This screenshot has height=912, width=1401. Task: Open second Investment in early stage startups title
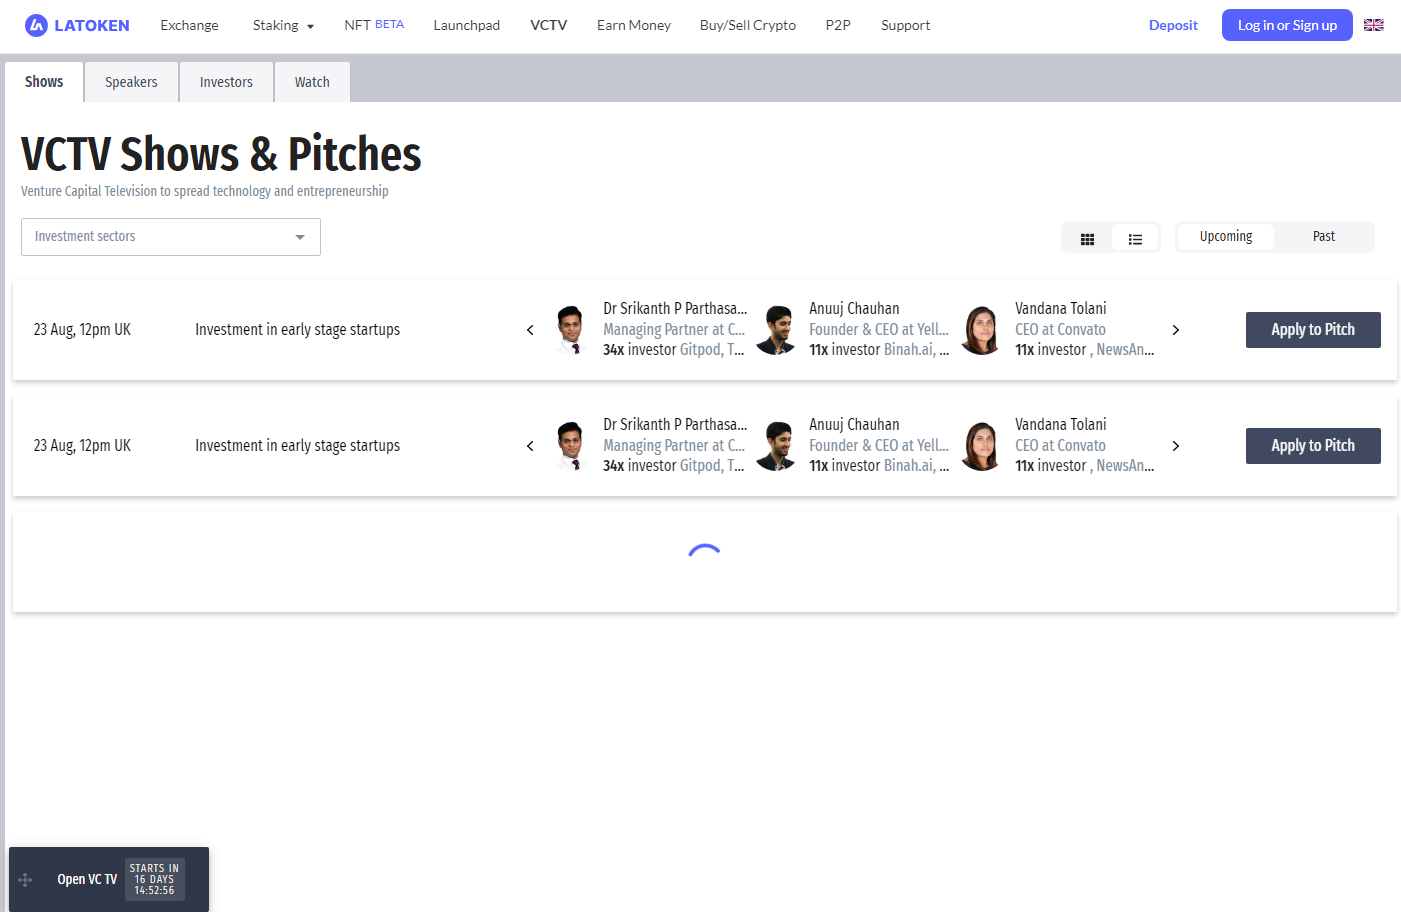(x=297, y=446)
